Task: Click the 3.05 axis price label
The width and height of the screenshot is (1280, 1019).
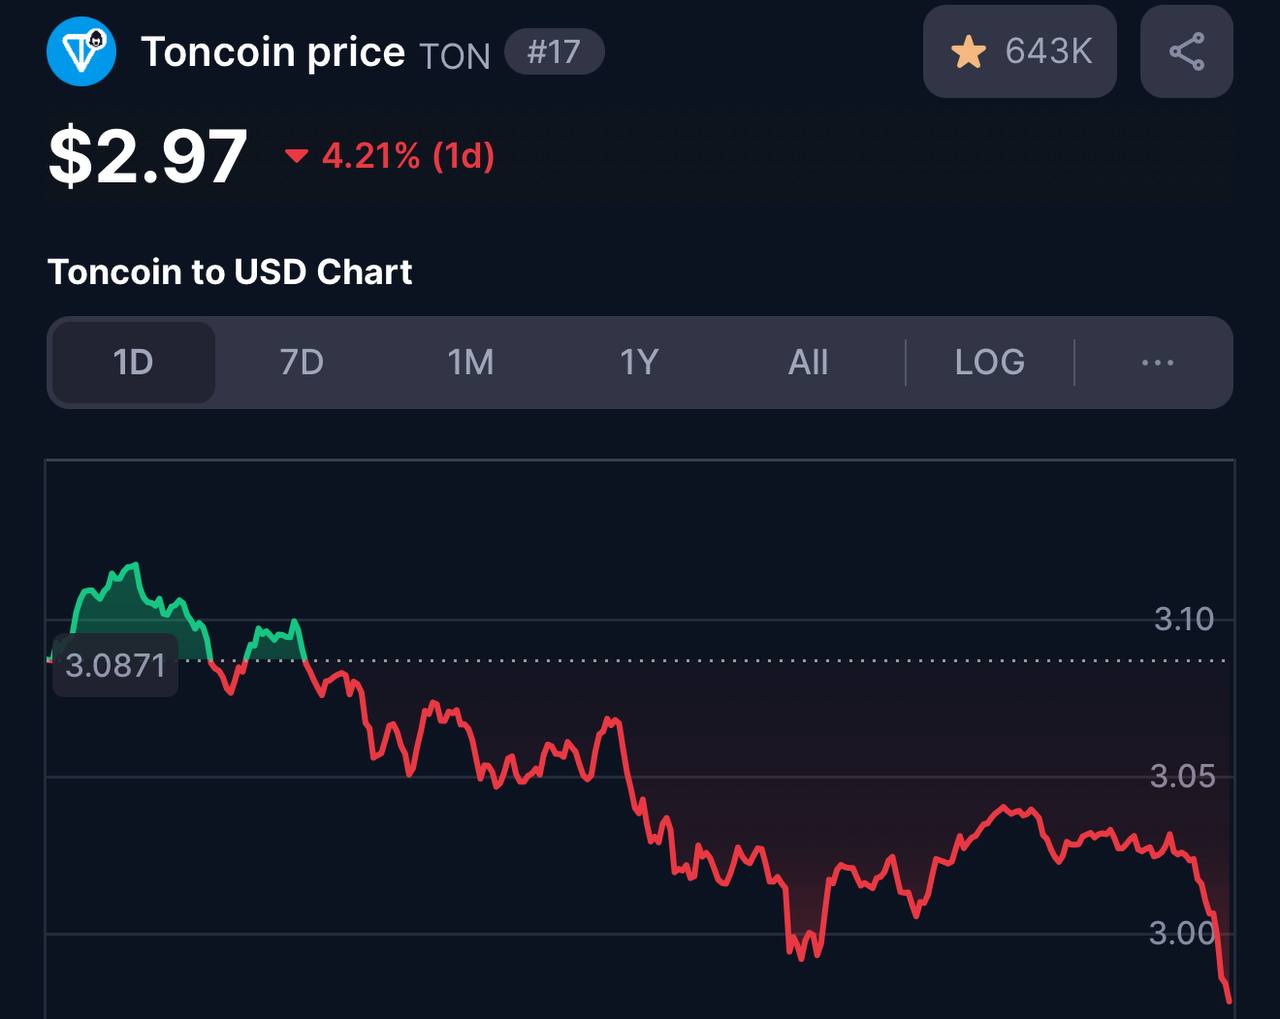Action: click(1182, 776)
